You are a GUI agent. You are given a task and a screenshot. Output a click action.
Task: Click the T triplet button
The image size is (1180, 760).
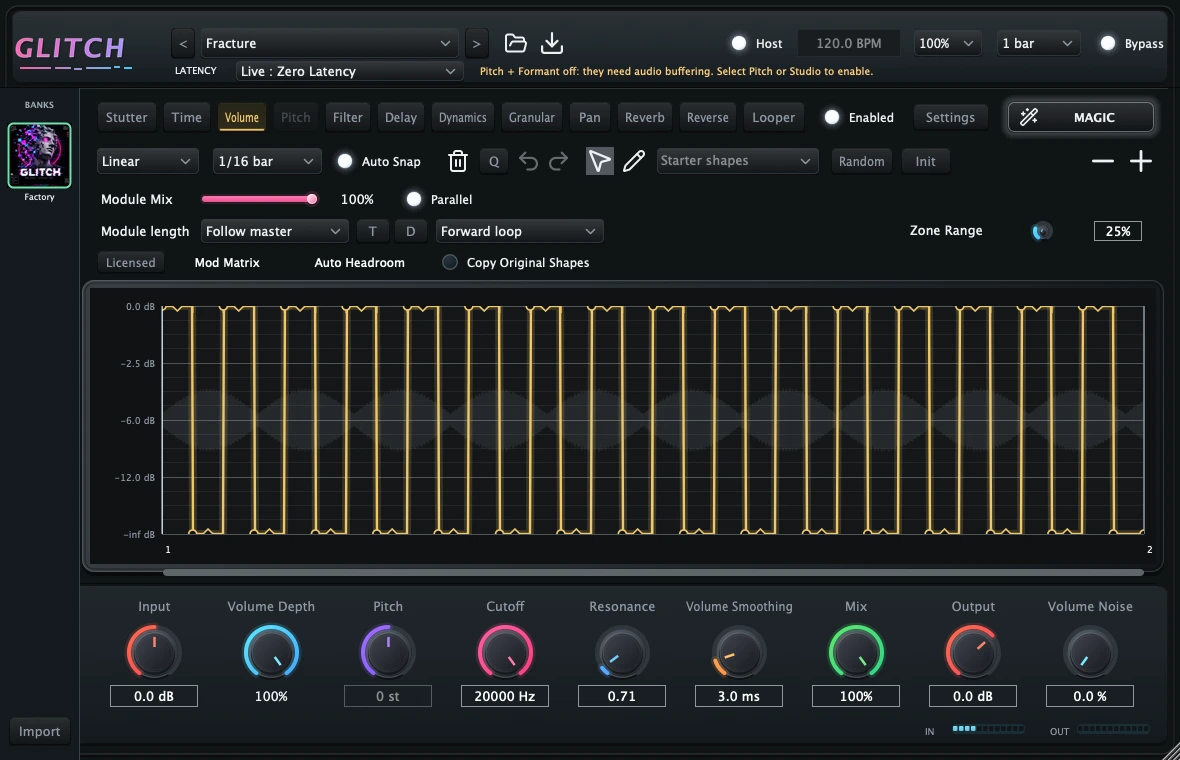tap(373, 231)
